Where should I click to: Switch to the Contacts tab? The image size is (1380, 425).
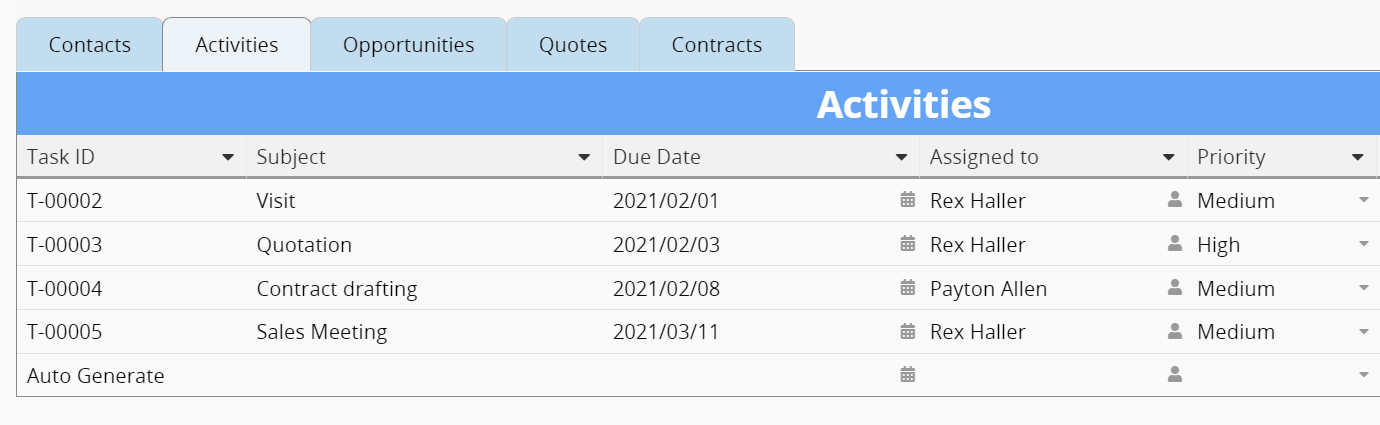coord(90,45)
